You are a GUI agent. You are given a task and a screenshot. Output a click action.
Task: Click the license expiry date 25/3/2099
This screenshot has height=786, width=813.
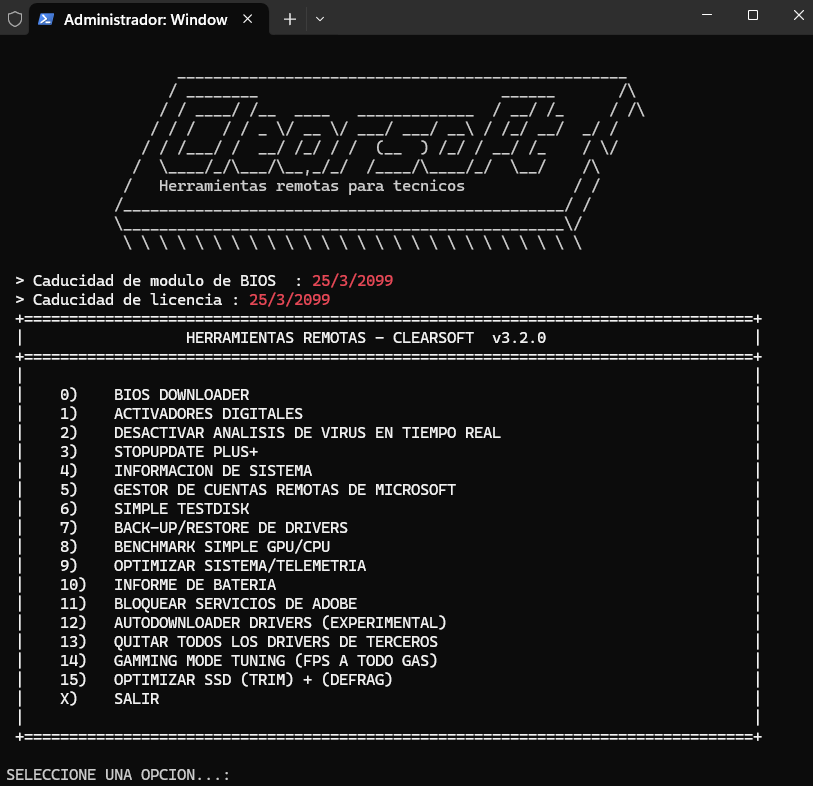click(289, 300)
